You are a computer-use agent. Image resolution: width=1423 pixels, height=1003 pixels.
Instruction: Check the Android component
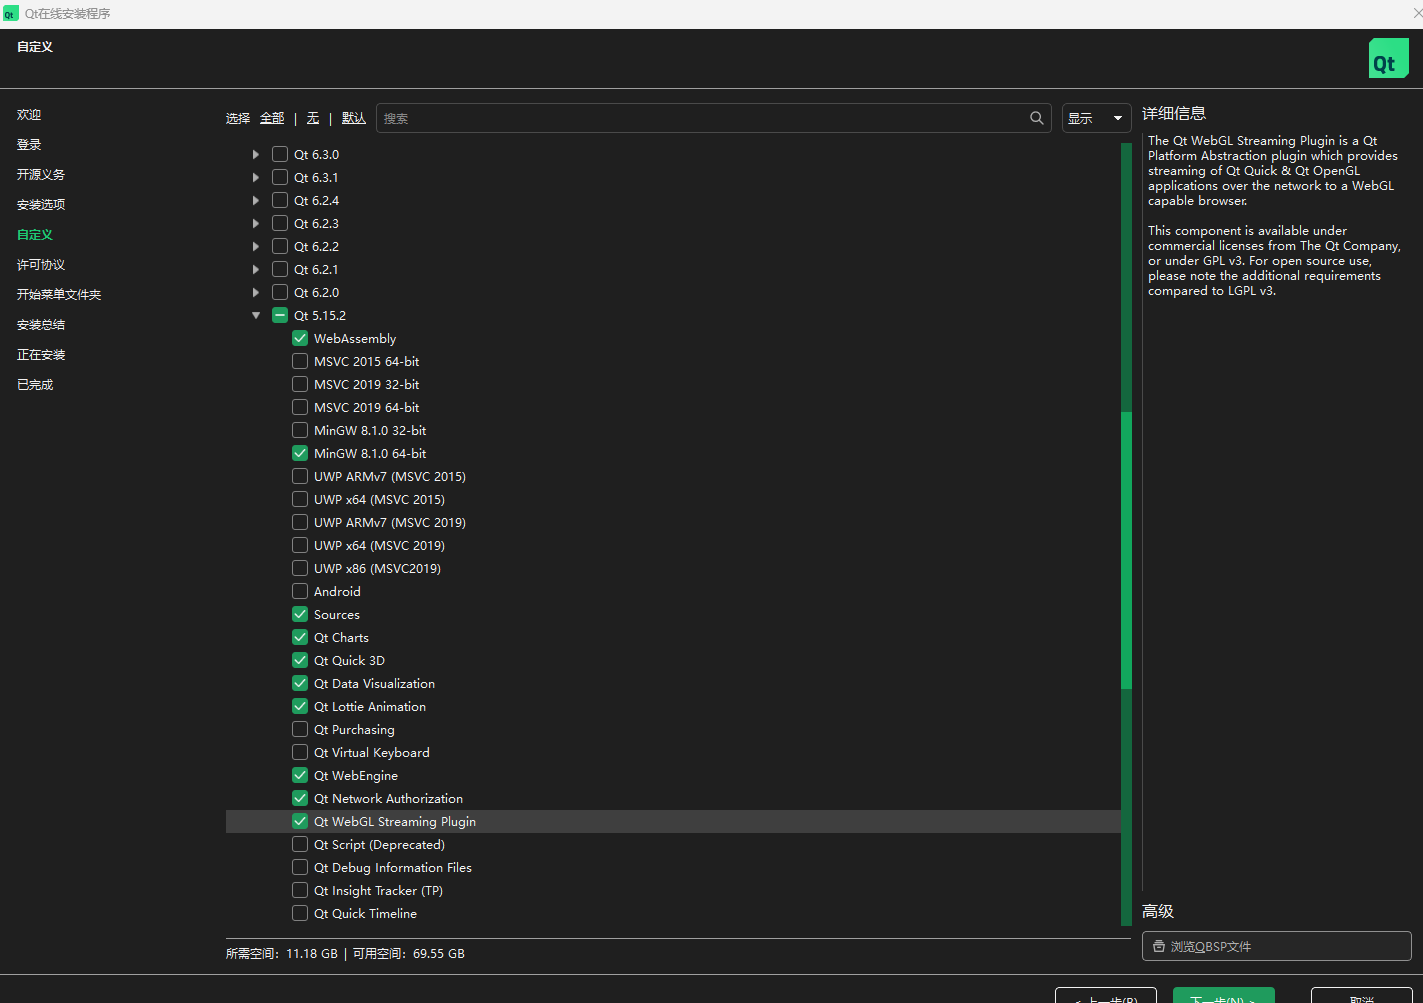300,591
